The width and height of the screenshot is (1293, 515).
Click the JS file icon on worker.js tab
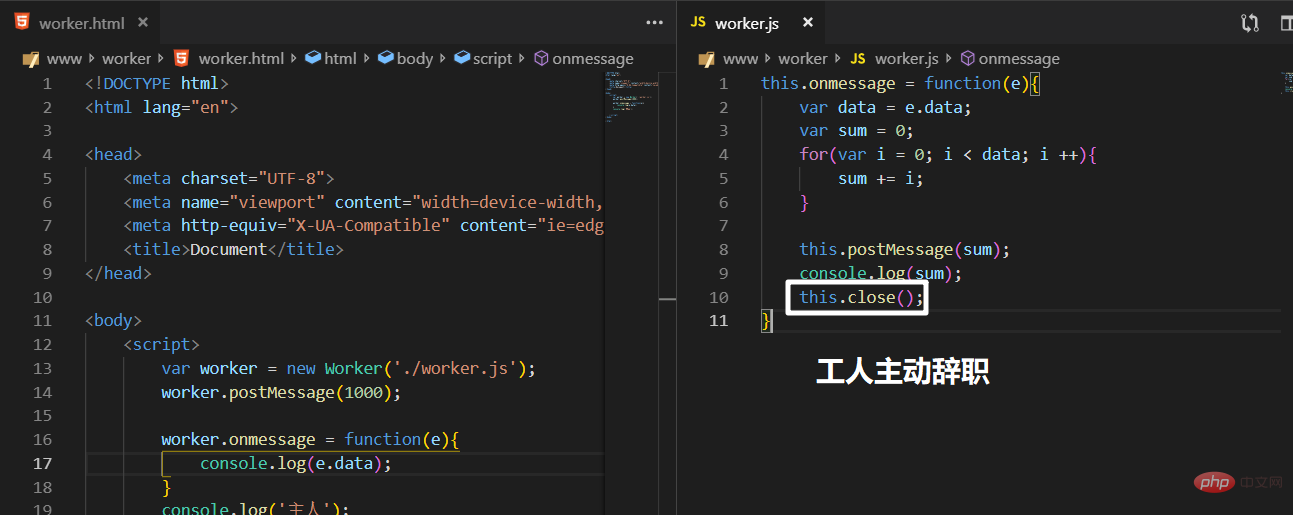pyautogui.click(x=698, y=22)
